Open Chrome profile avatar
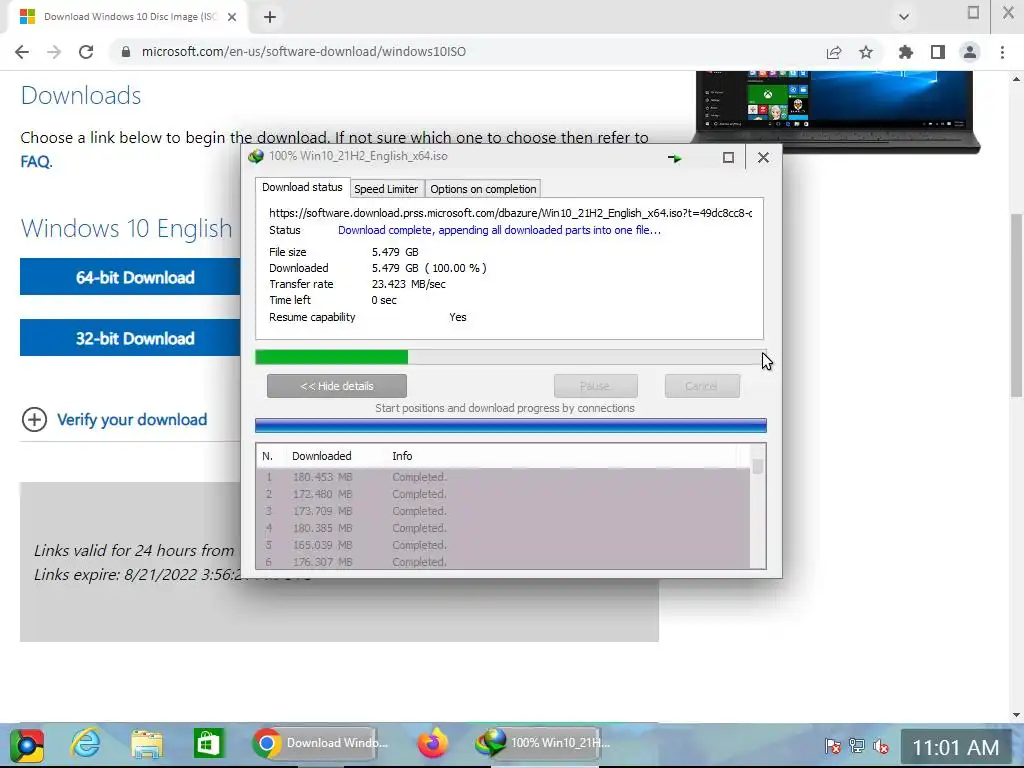Screen dimensions: 1024x768 click(970, 52)
